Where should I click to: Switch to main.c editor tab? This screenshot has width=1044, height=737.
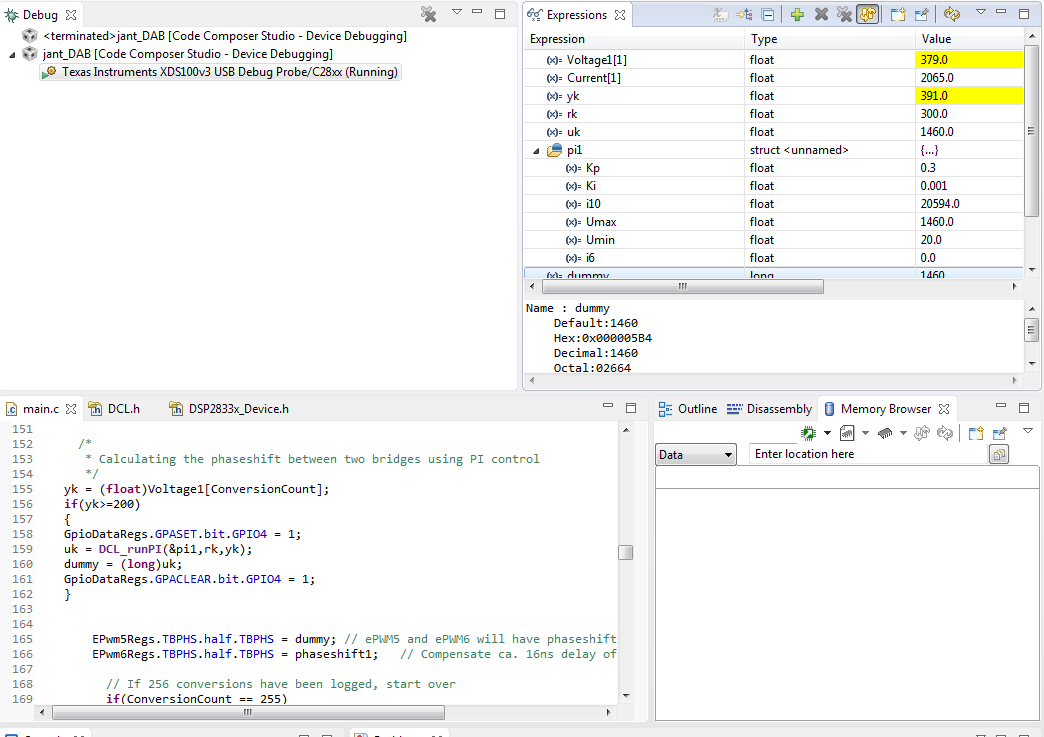click(41, 409)
